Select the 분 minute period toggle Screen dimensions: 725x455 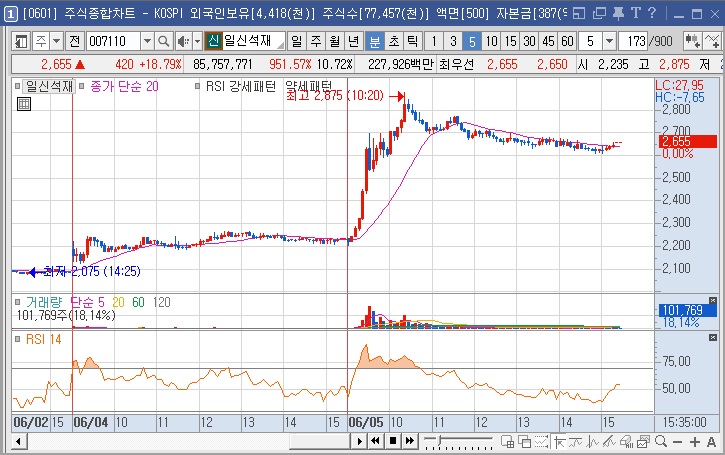375,41
